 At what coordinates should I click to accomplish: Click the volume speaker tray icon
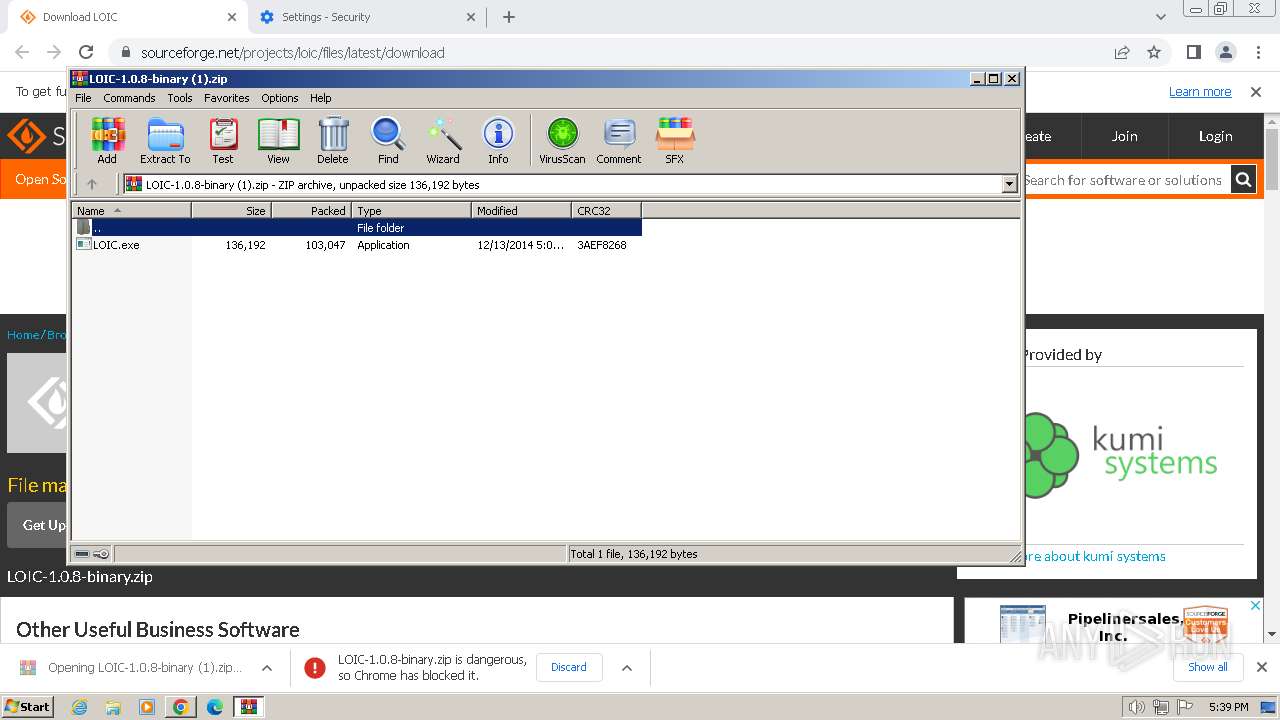1137,707
